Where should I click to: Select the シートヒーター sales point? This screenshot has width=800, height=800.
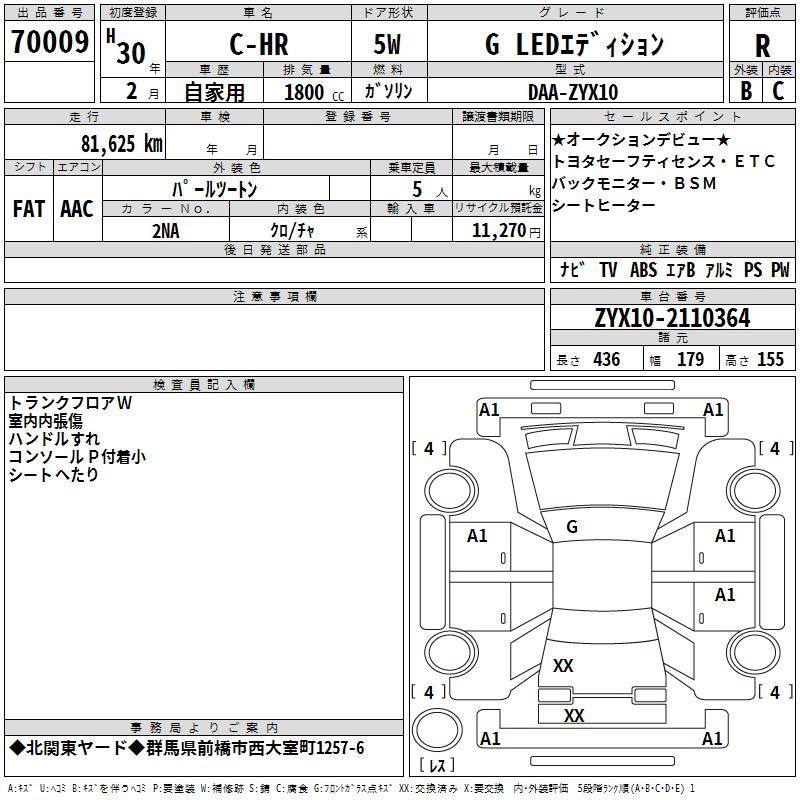tap(604, 205)
